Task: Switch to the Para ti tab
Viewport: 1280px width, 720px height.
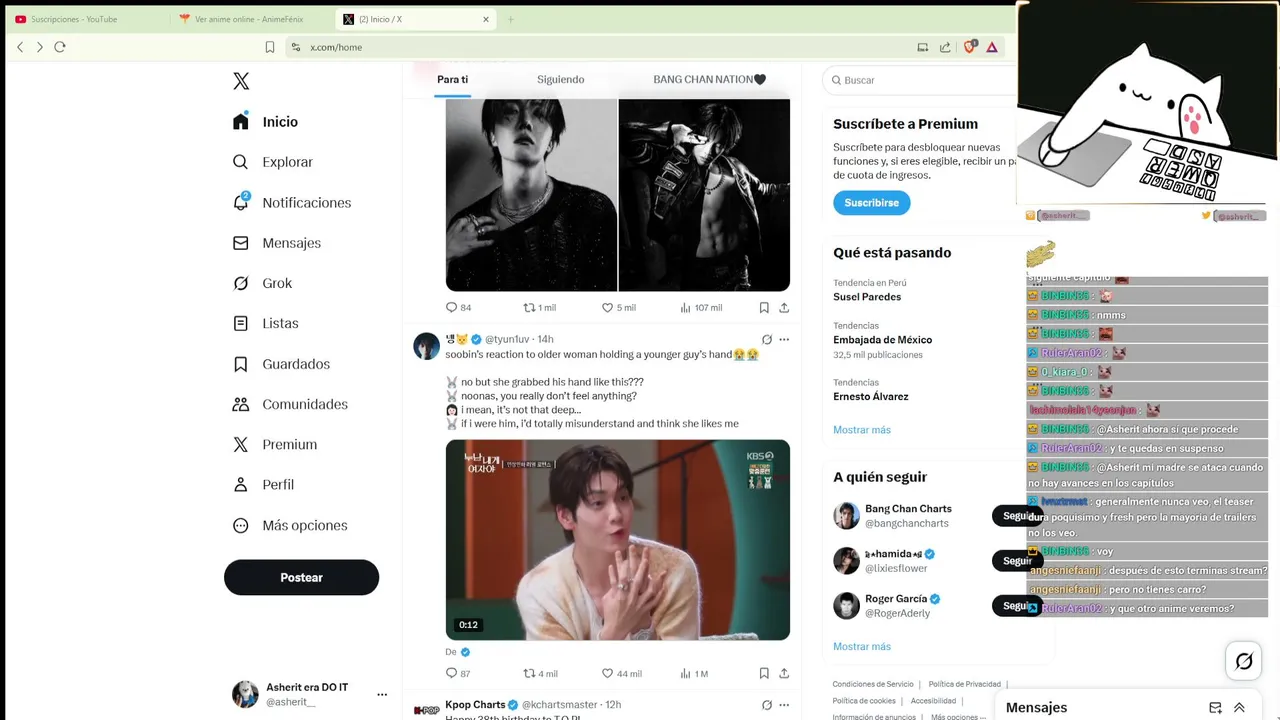Action: click(452, 79)
